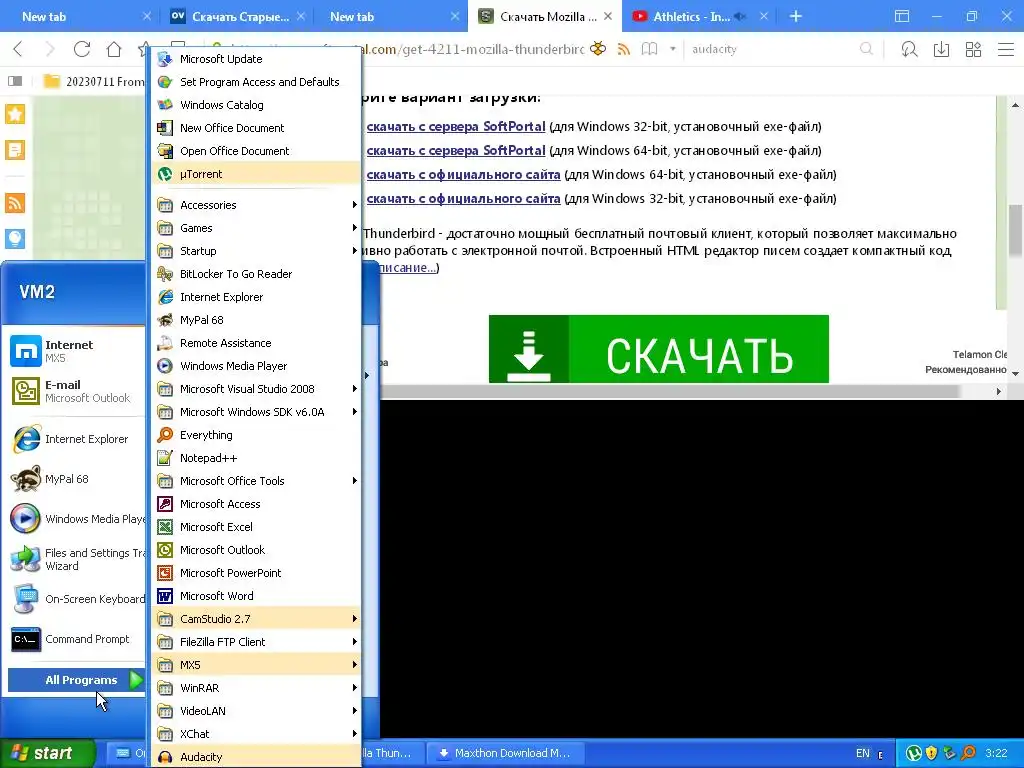Screen dimensions: 1024x768
Task: Open E-mail Microsoft Outlook pinned item
Action: pyautogui.click(x=75, y=391)
